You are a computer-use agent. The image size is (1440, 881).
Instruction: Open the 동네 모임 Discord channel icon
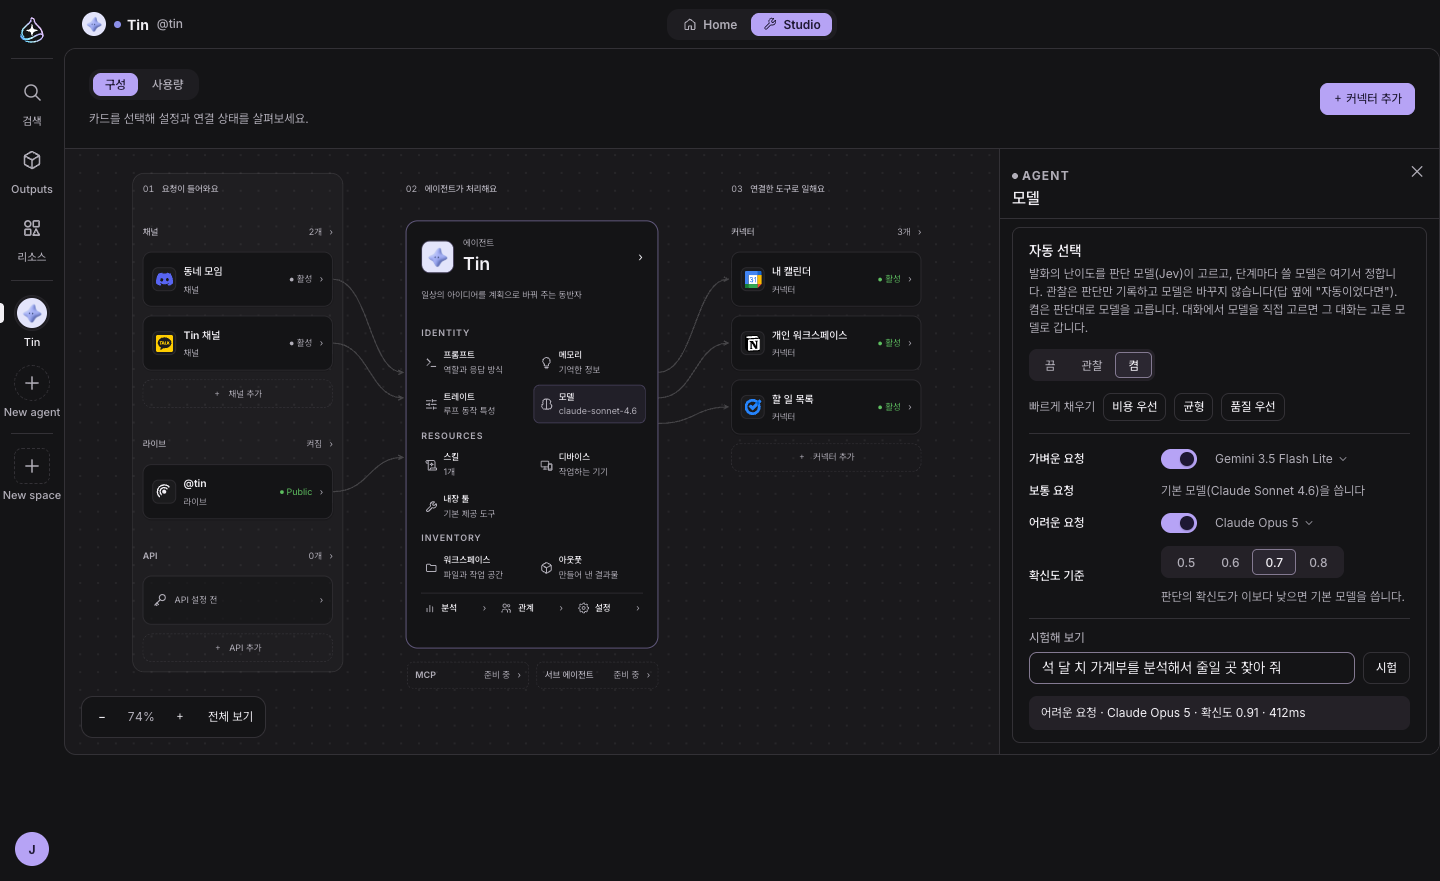tap(164, 280)
